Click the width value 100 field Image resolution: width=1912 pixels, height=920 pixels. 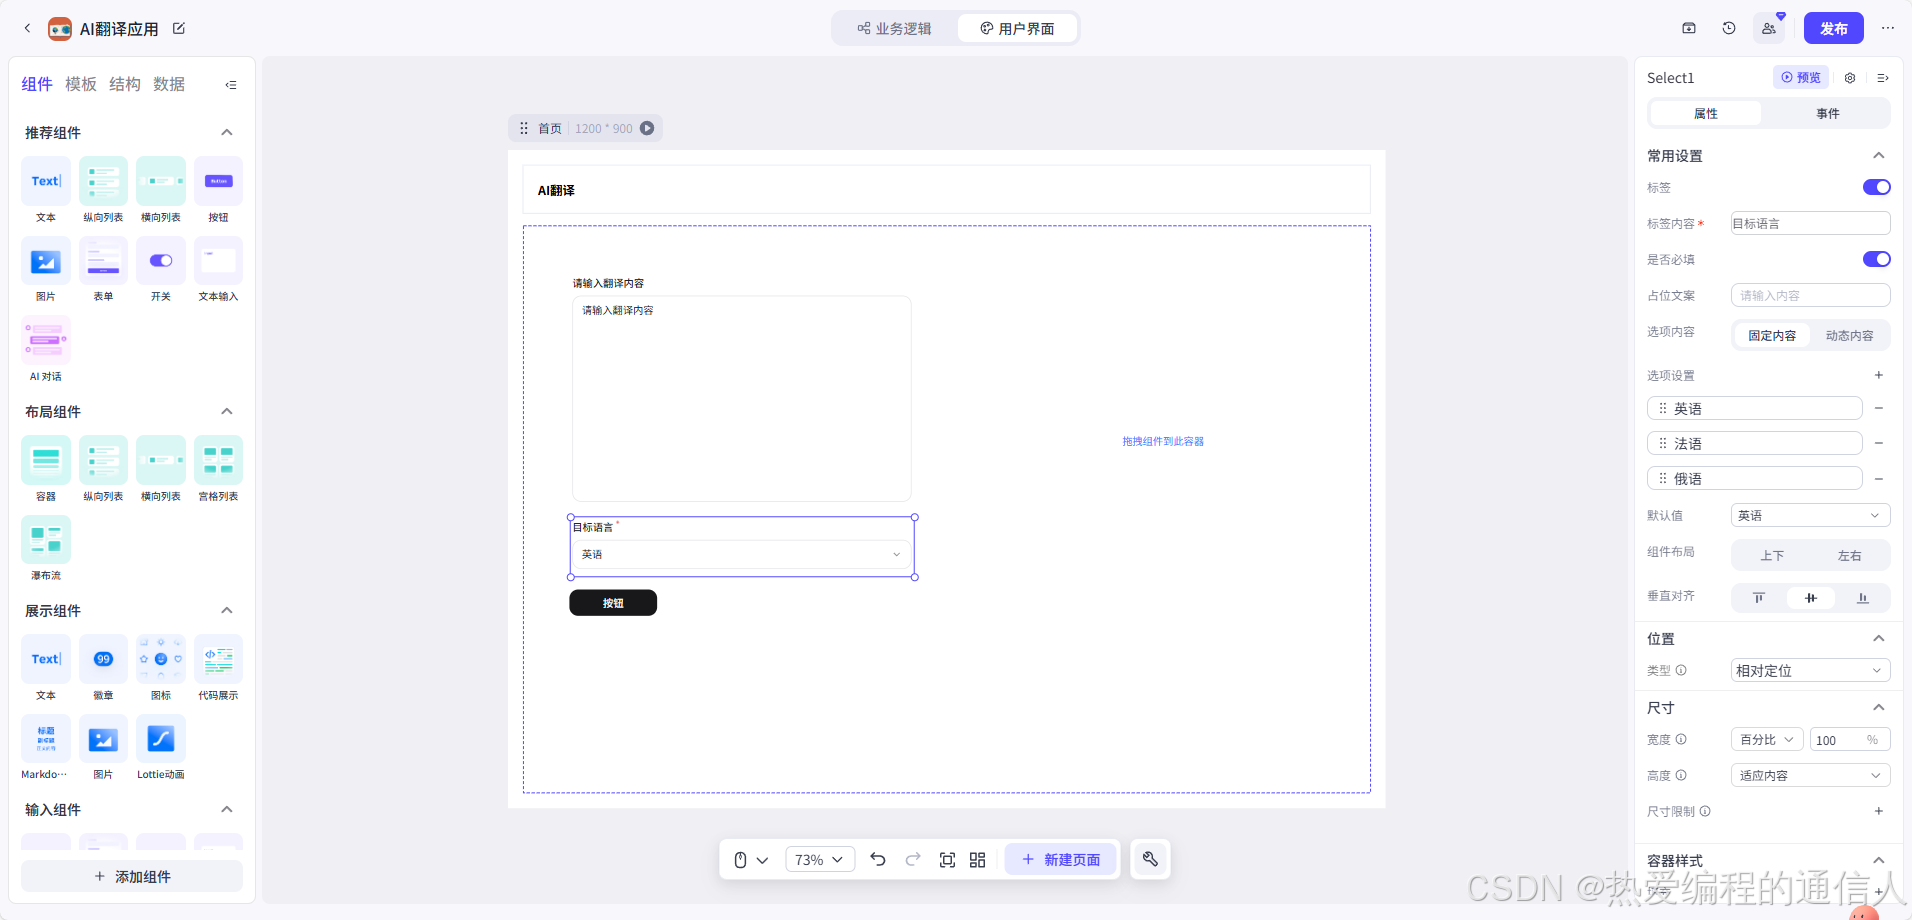(1850, 739)
